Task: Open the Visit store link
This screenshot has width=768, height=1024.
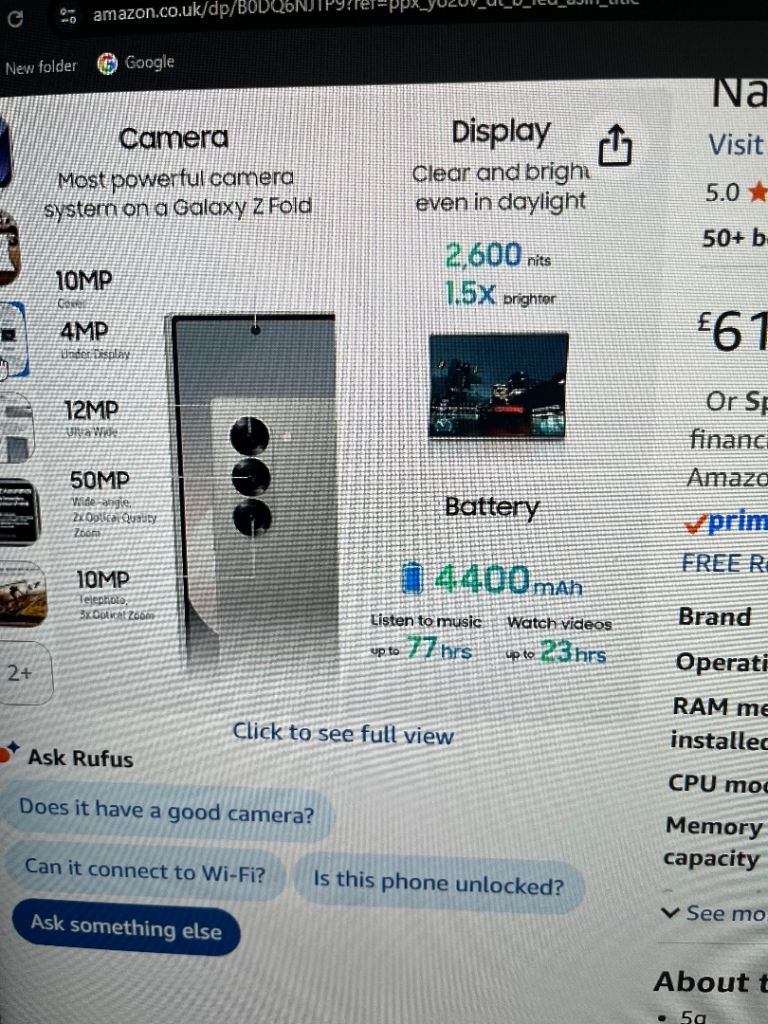Action: [x=737, y=145]
